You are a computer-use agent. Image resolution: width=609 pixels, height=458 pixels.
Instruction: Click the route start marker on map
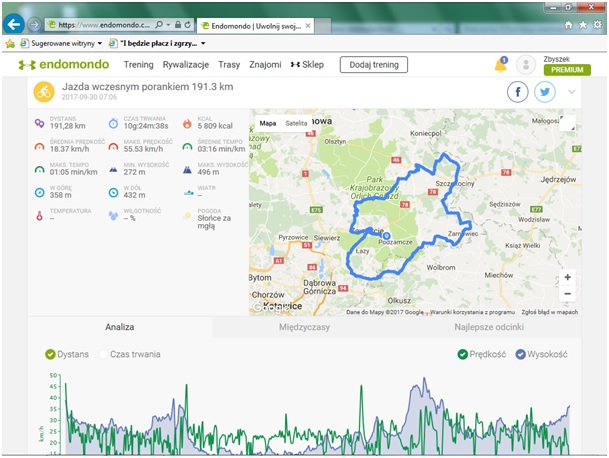click(x=386, y=236)
